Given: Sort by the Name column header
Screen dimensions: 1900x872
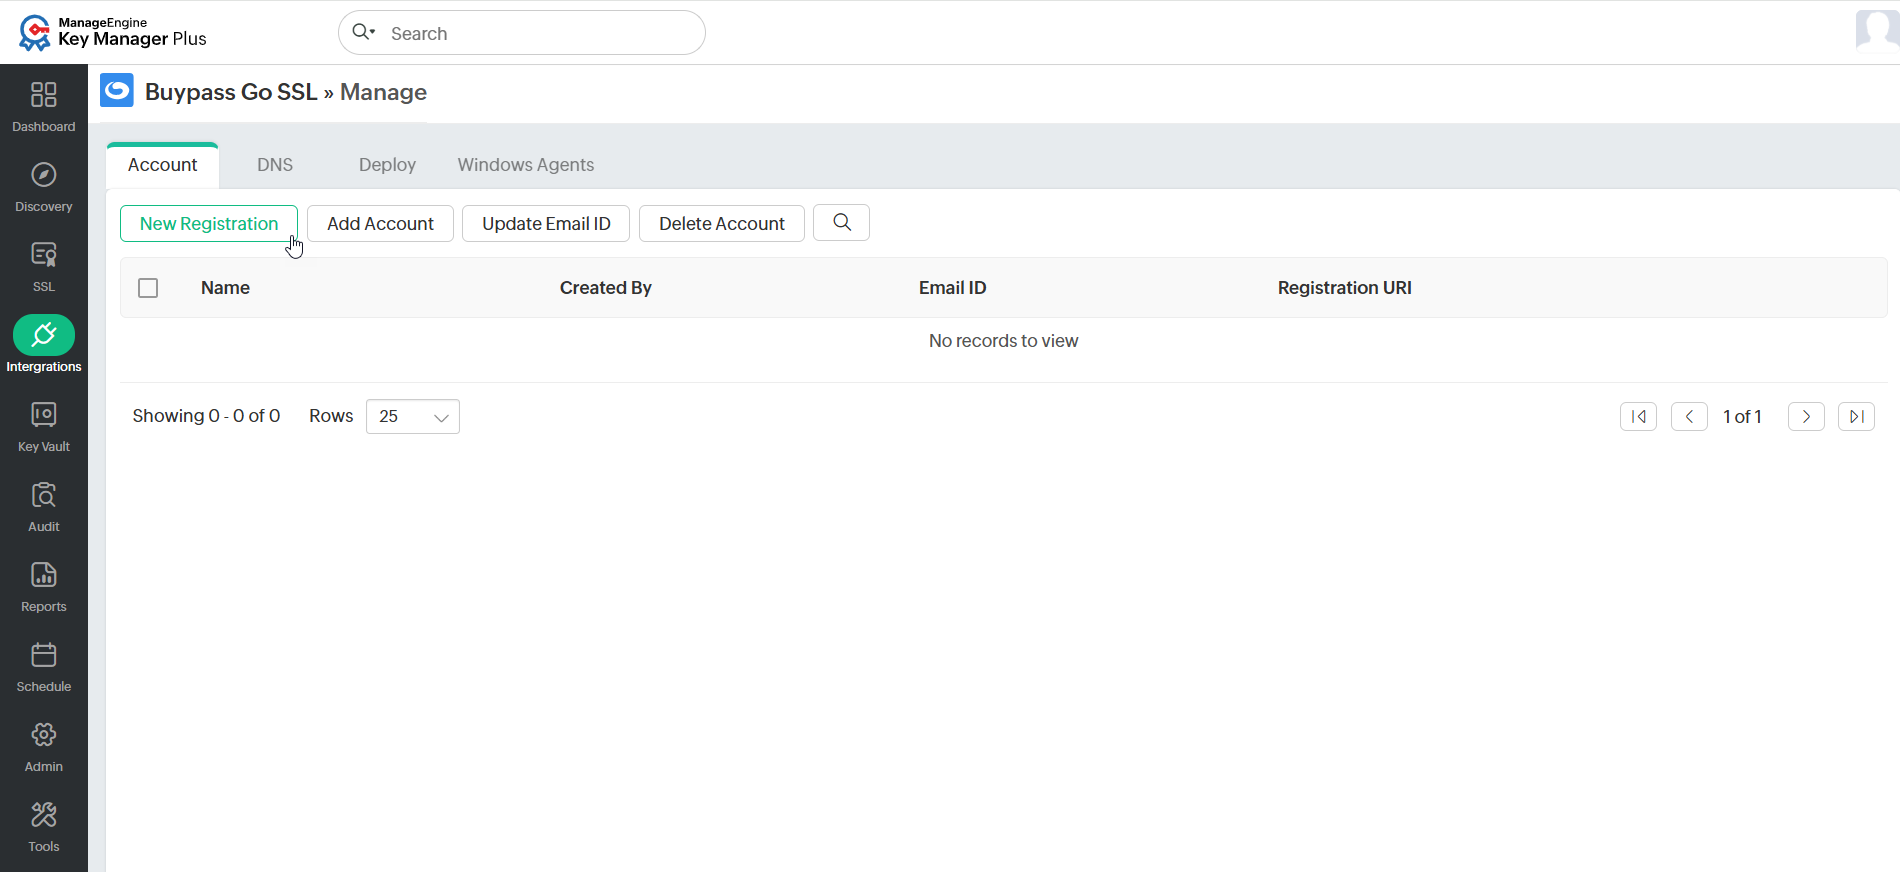Looking at the screenshot, I should click(x=225, y=288).
